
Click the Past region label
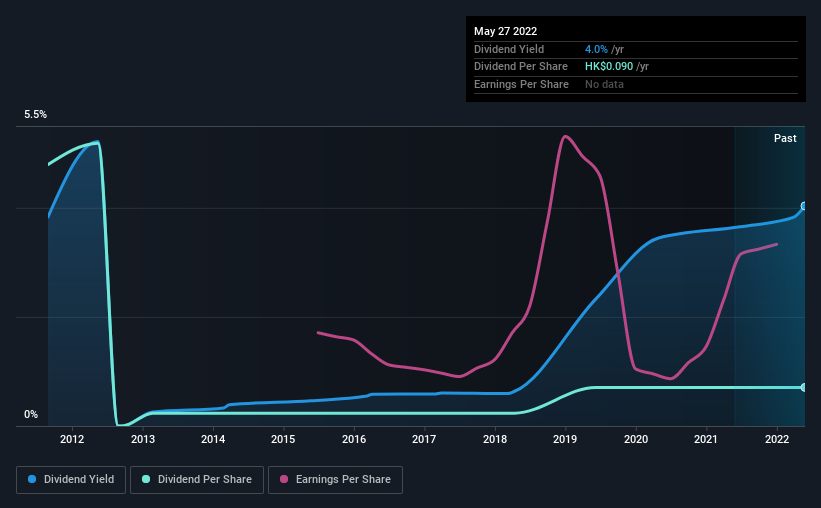coord(785,138)
